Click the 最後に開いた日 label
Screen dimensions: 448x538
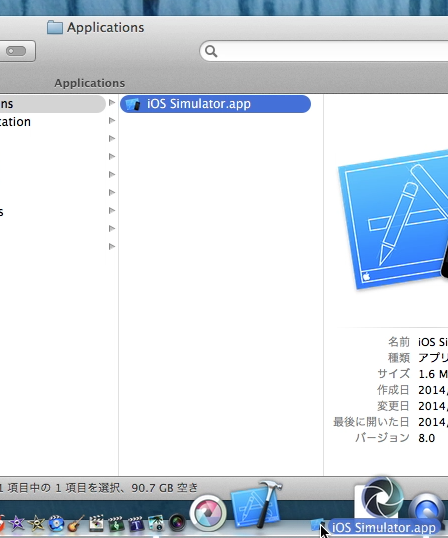[x=372, y=422]
